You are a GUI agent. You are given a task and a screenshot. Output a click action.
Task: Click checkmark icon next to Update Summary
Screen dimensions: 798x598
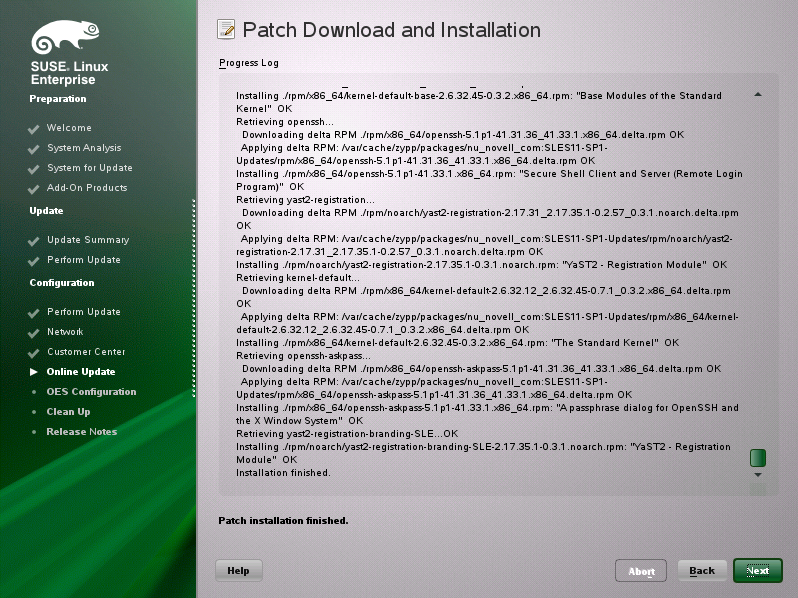point(34,241)
